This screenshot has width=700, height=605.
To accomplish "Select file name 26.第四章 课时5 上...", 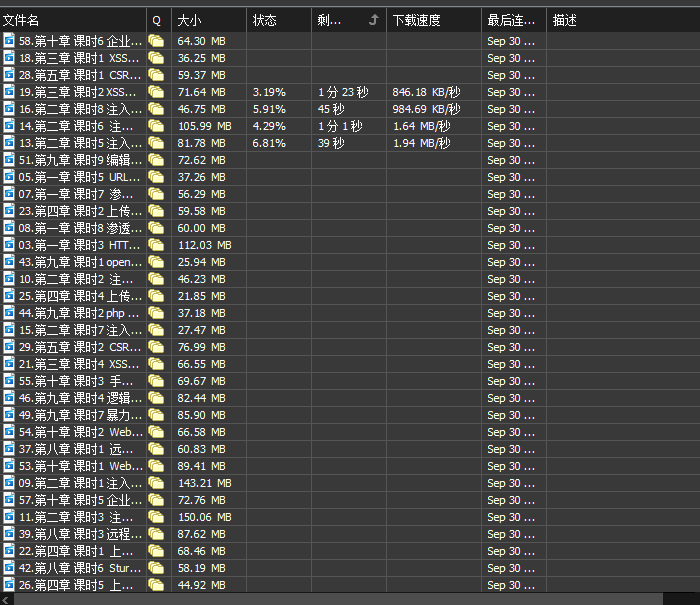I will point(76,585).
